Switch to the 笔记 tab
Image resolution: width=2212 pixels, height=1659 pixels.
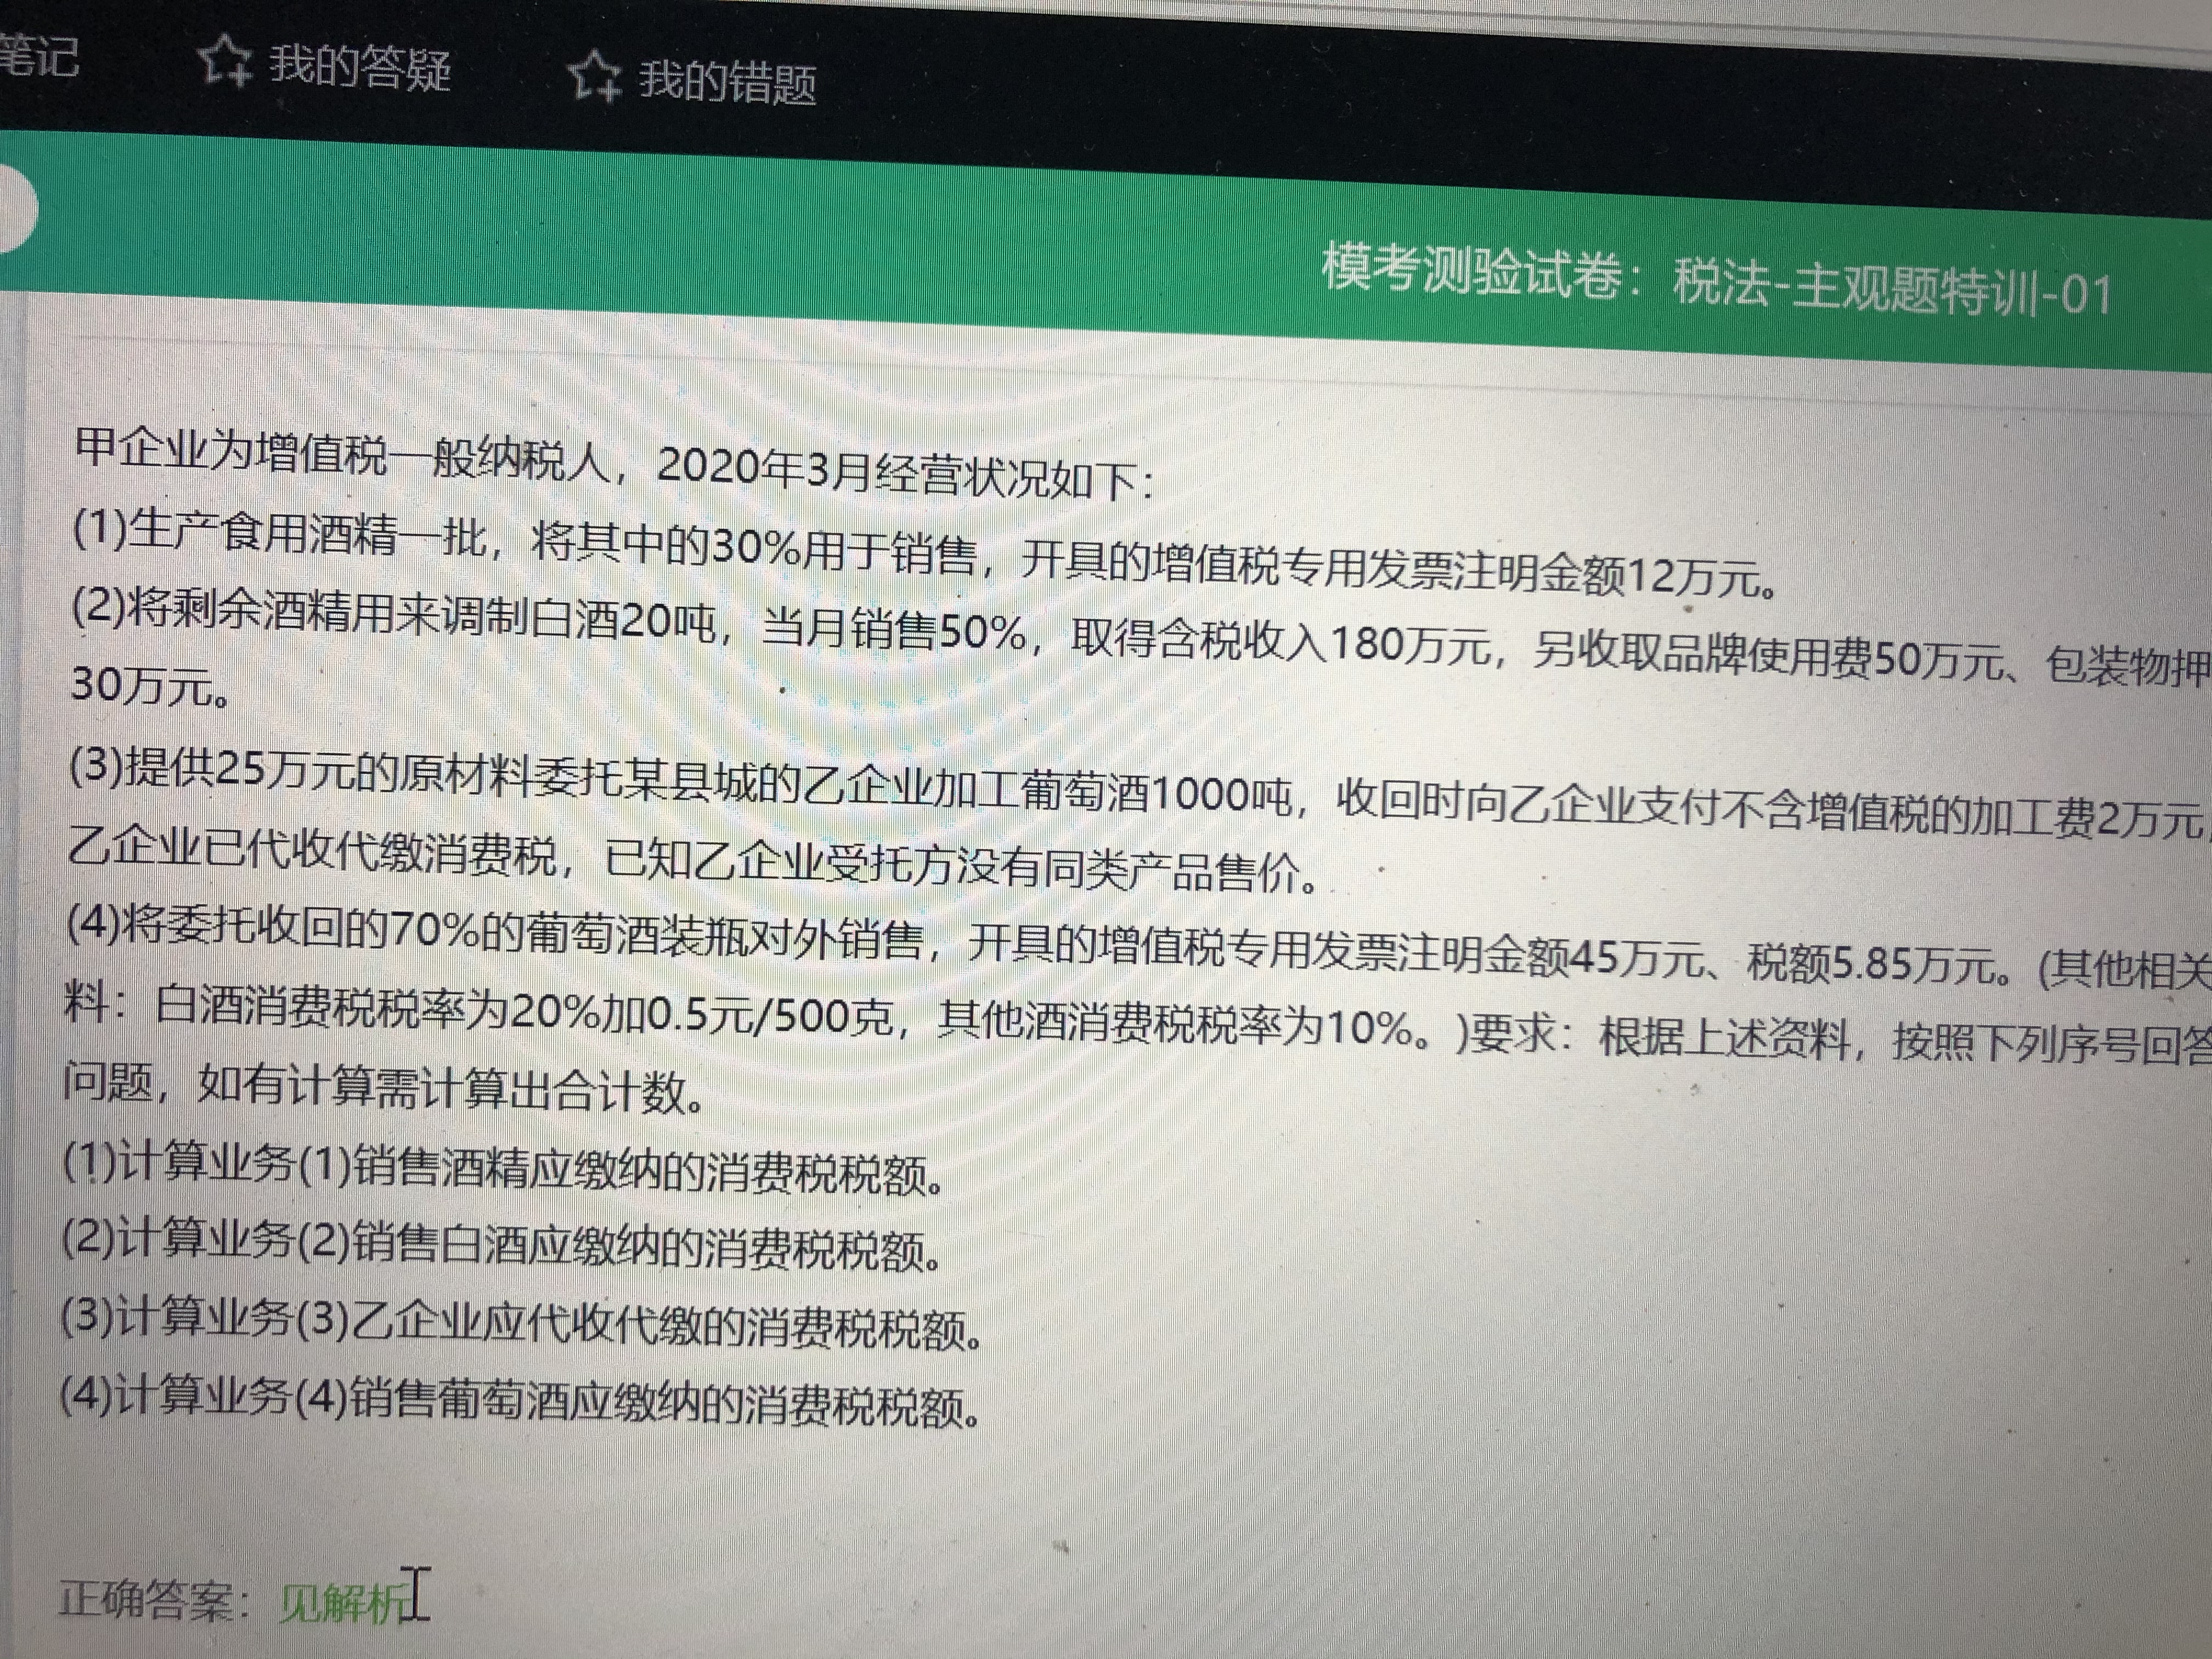tap(38, 55)
